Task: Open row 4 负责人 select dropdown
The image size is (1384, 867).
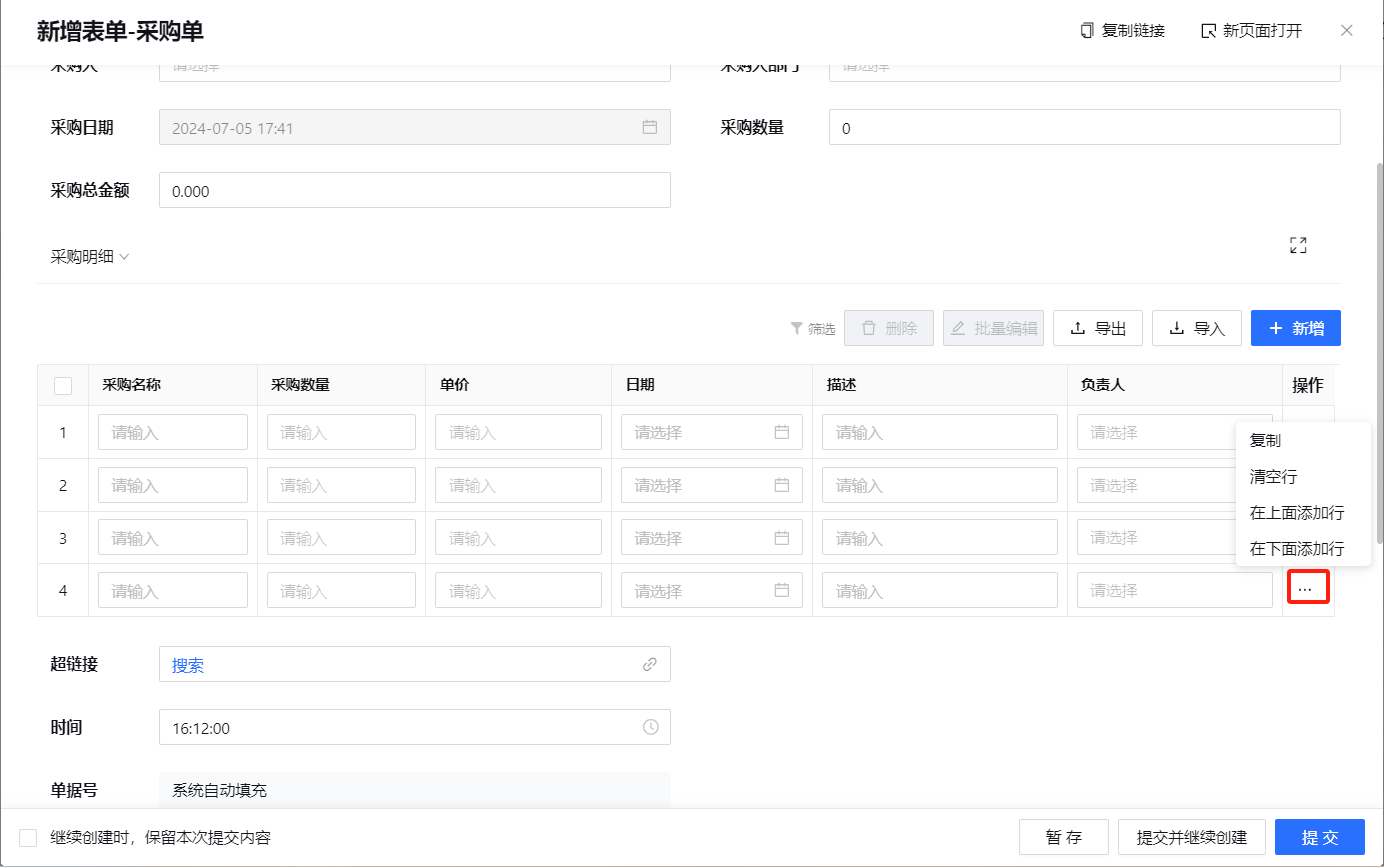Action: click(x=1175, y=590)
